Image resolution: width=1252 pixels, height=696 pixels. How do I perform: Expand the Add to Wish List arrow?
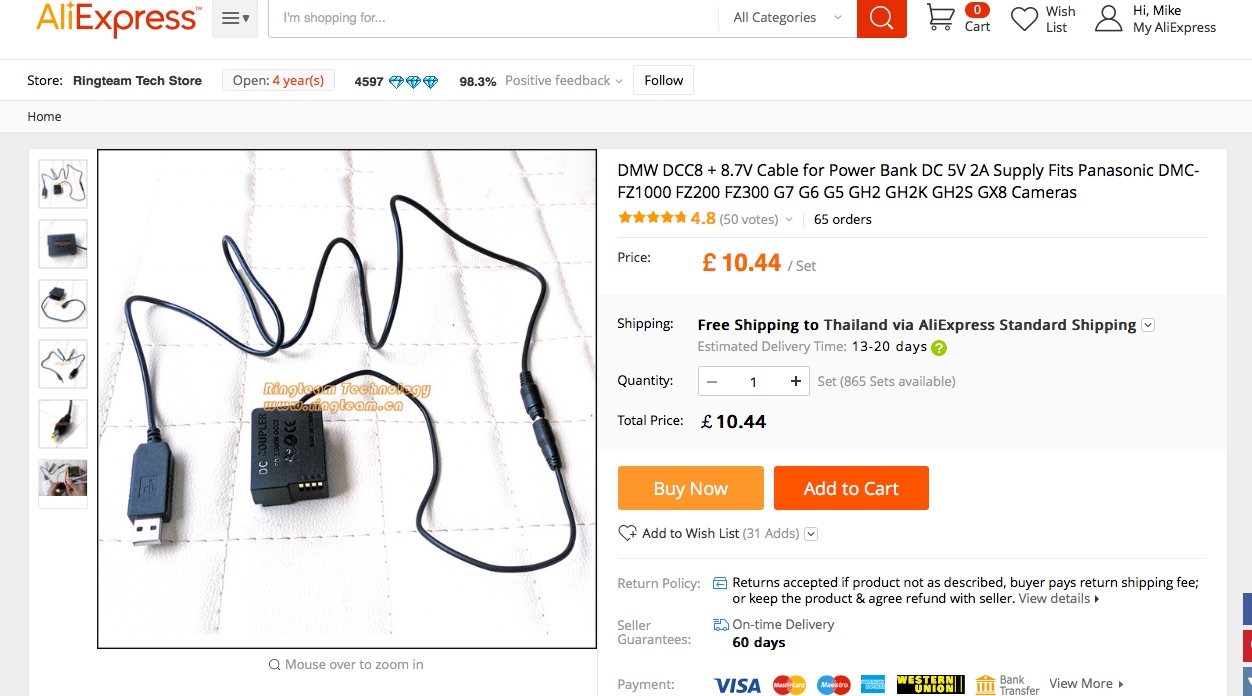coord(811,534)
